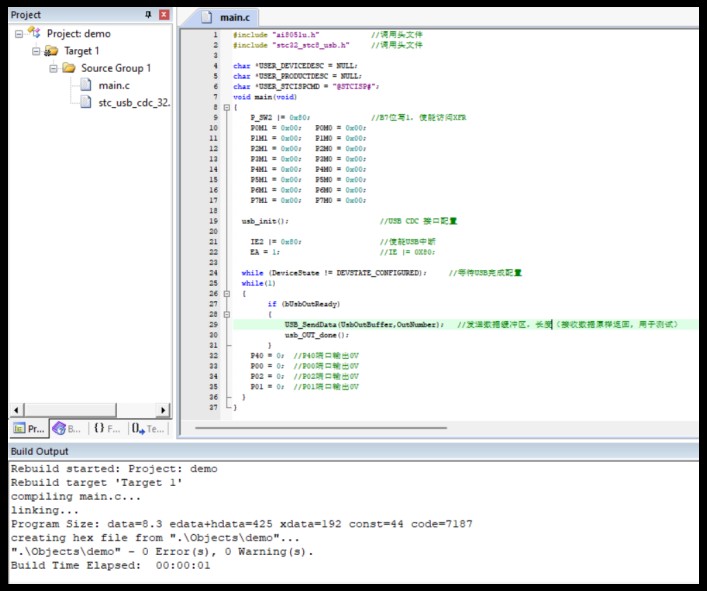This screenshot has width=707, height=591.
Task: Collapse the while(1) block fold at line 26
Action: tap(227, 293)
